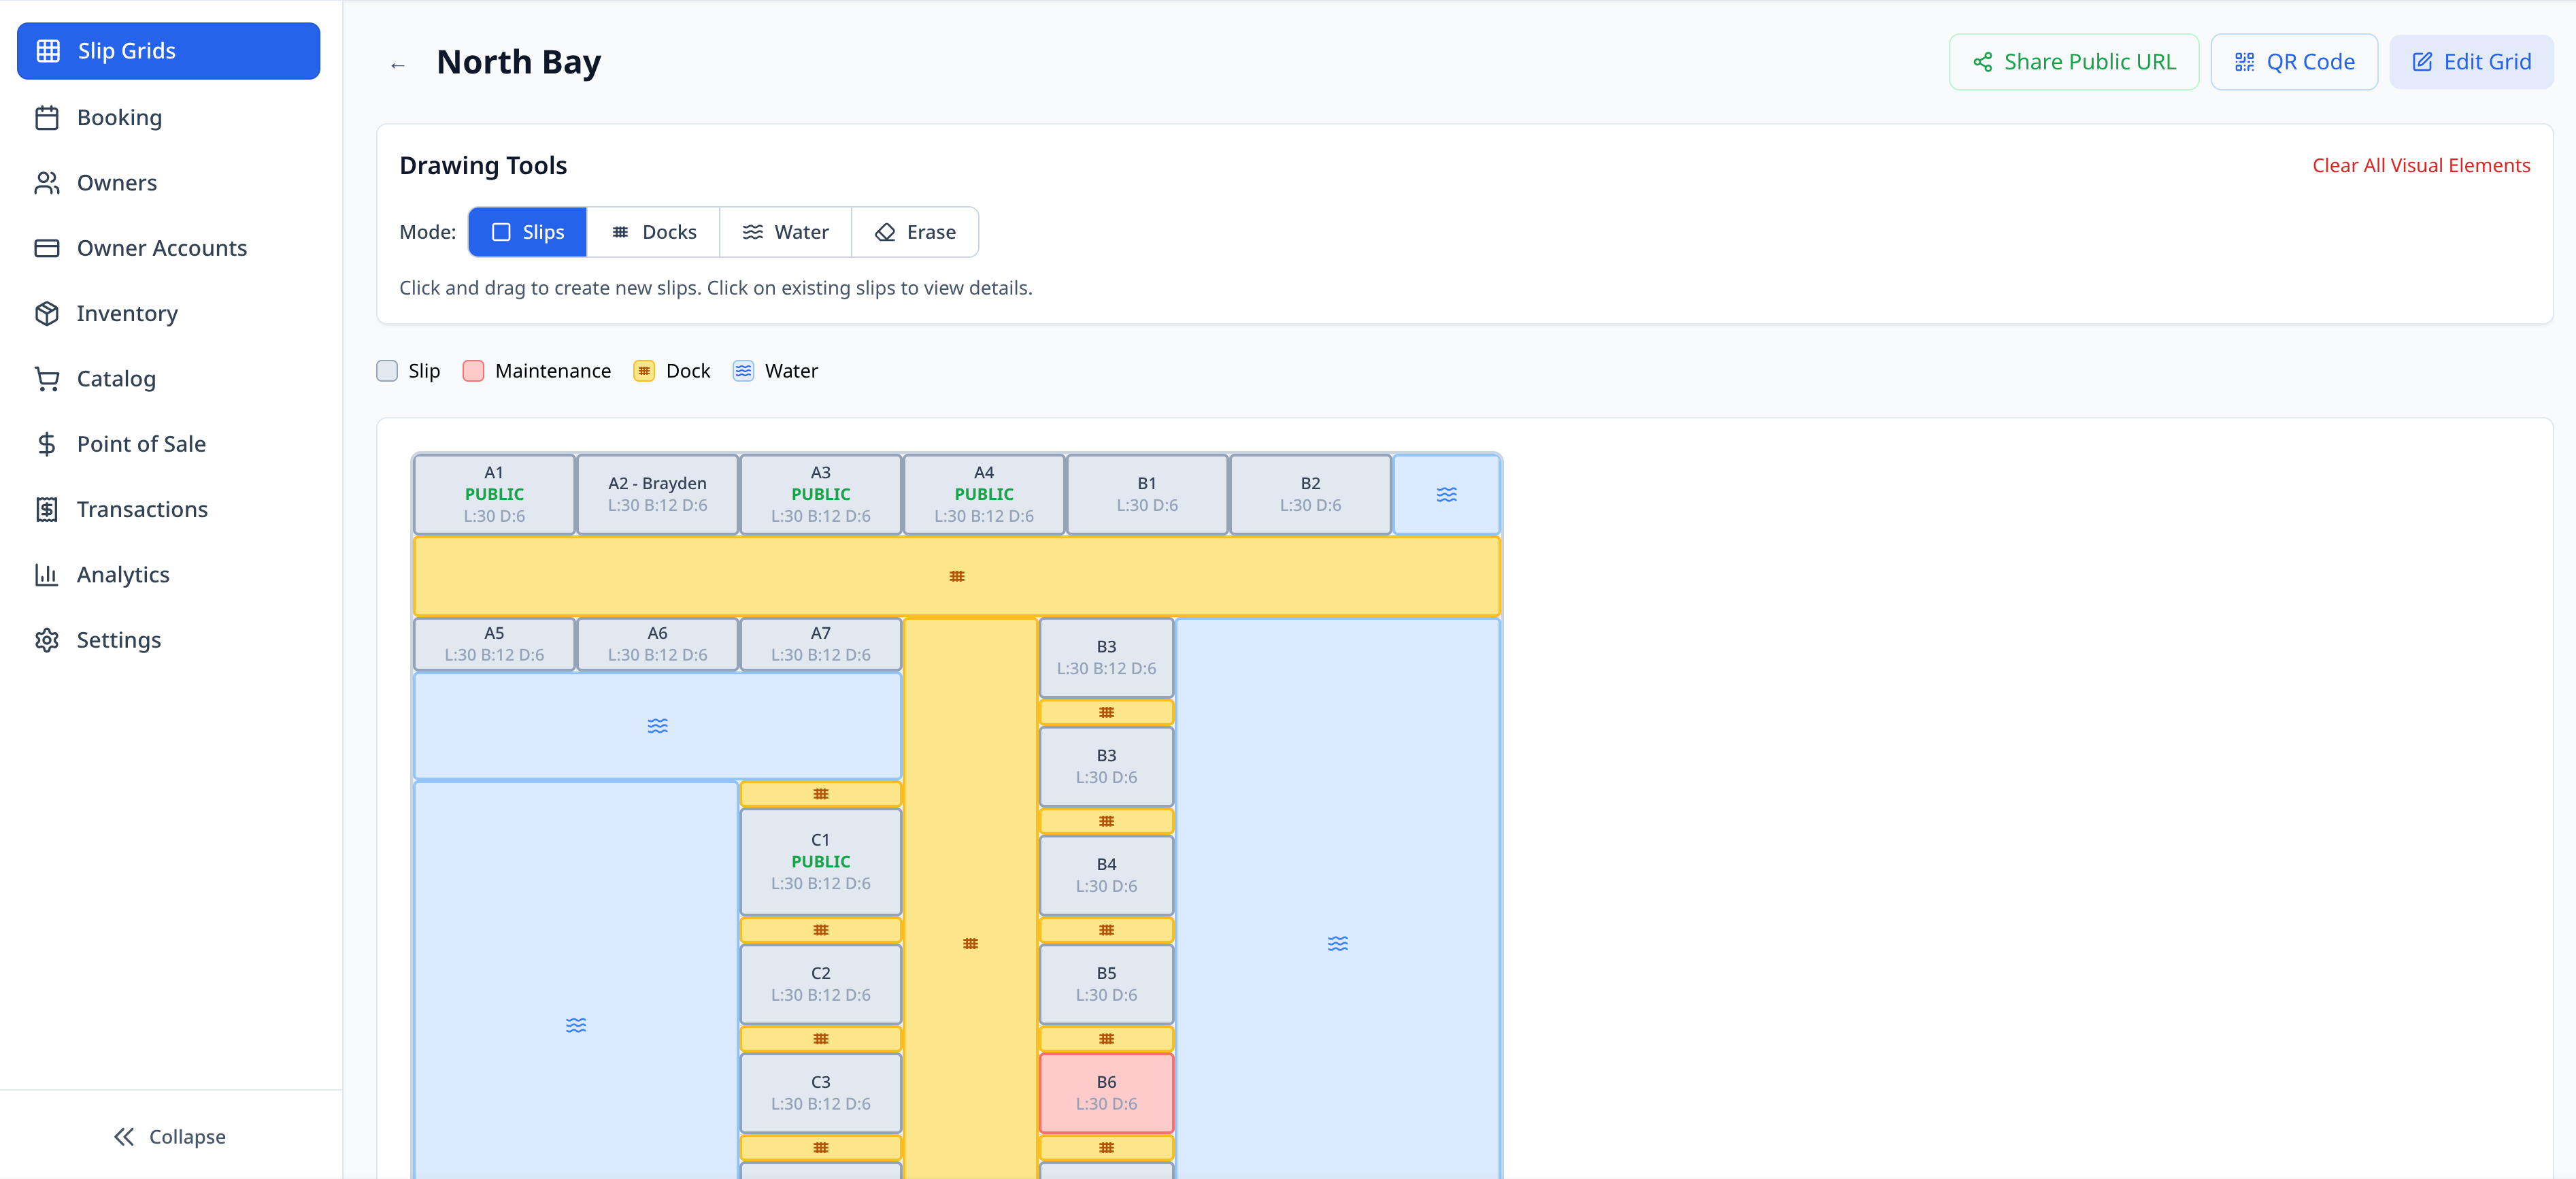The image size is (2576, 1179).
Task: Open the Transactions section
Action: pyautogui.click(x=47, y=509)
